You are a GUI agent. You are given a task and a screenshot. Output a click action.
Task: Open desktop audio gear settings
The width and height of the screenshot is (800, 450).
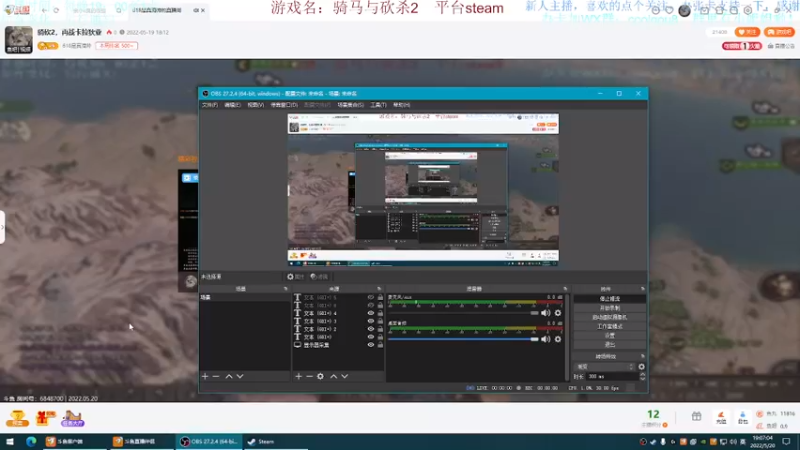pyautogui.click(x=558, y=339)
